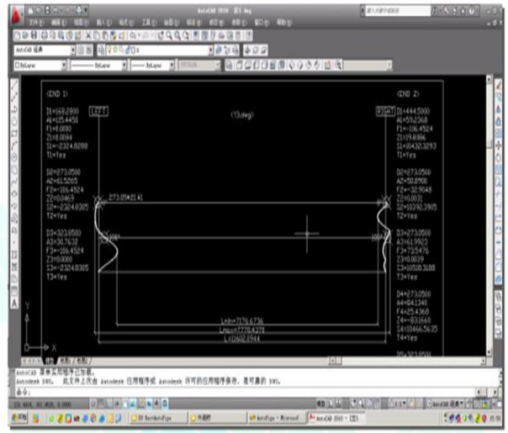Activate the Zoom Realtime magnifier icon

point(169,35)
